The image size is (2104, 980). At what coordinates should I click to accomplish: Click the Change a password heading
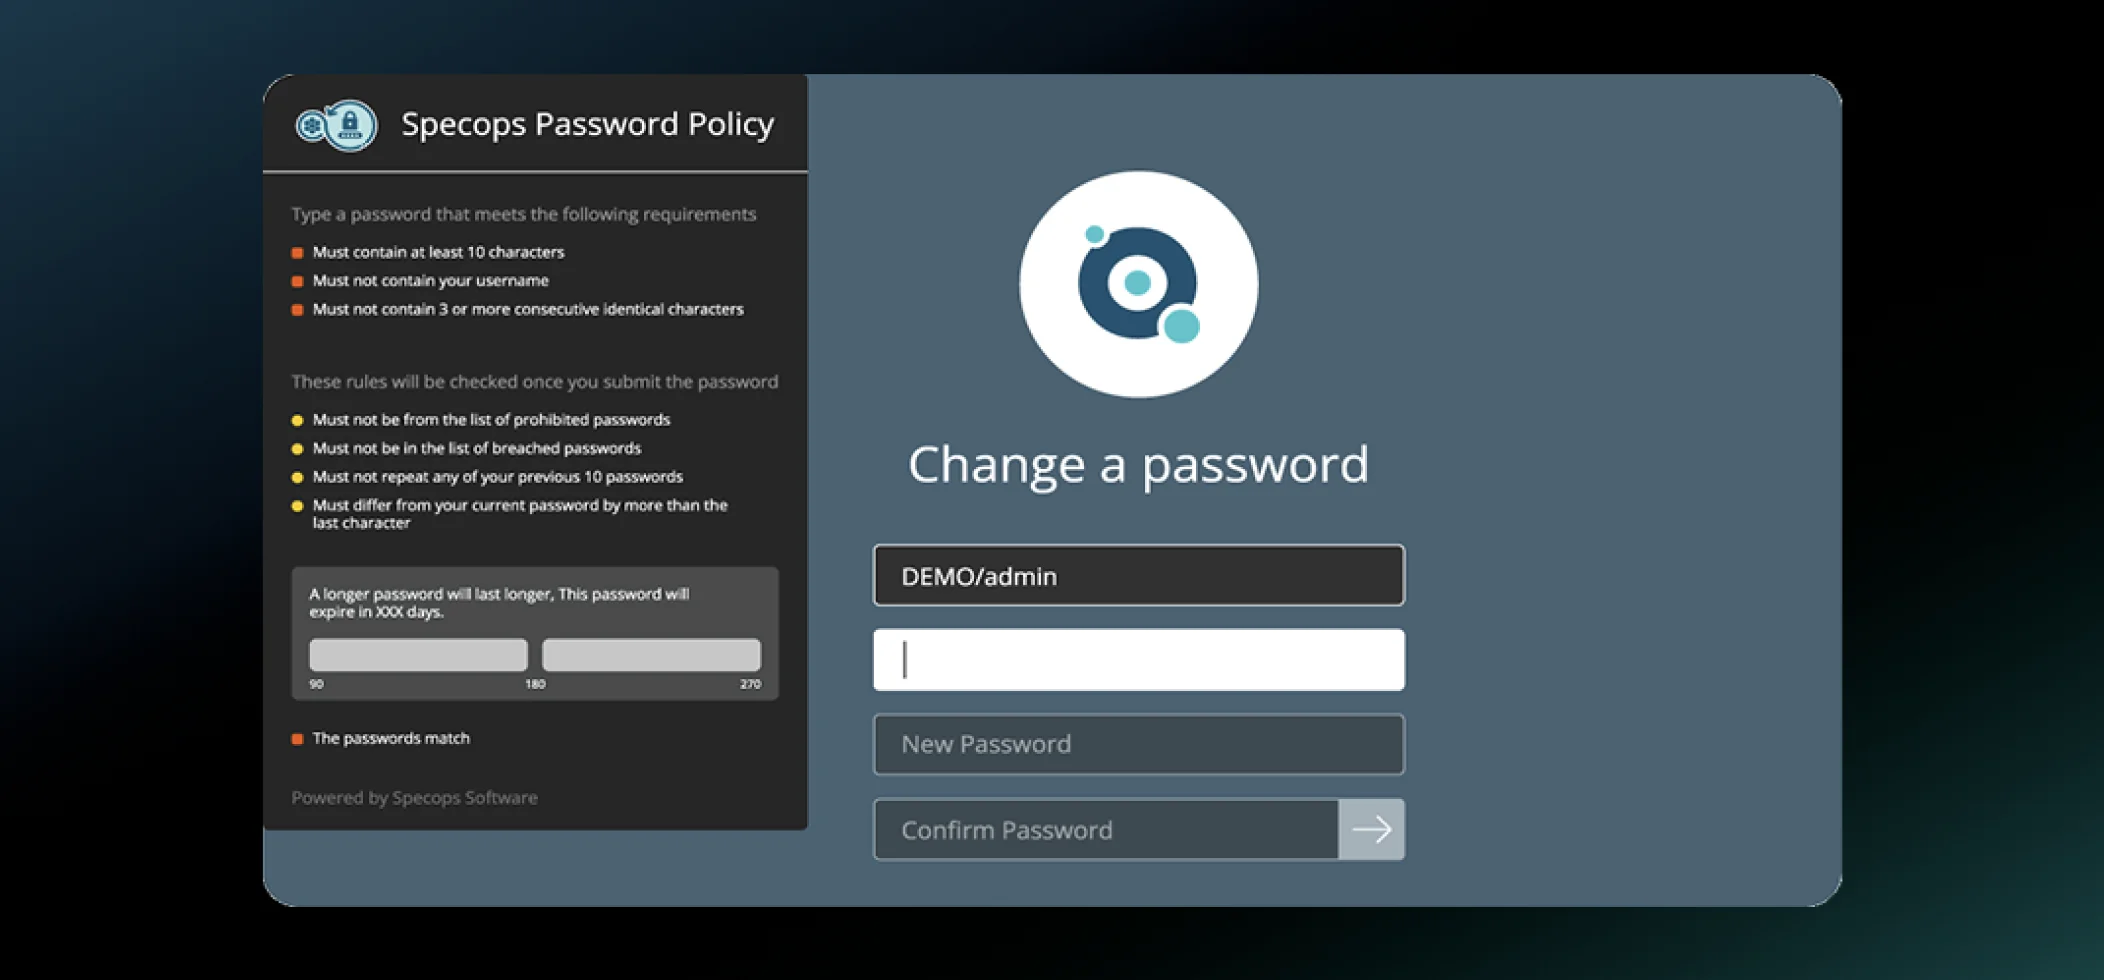(1138, 464)
